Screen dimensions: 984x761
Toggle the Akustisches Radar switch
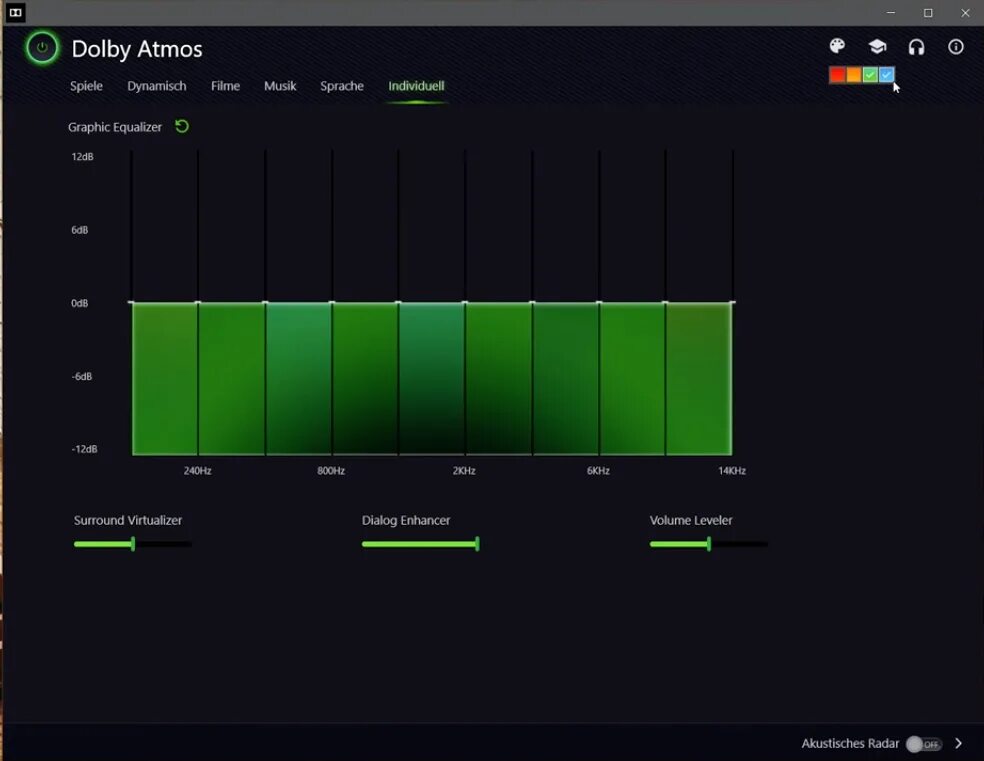click(924, 744)
